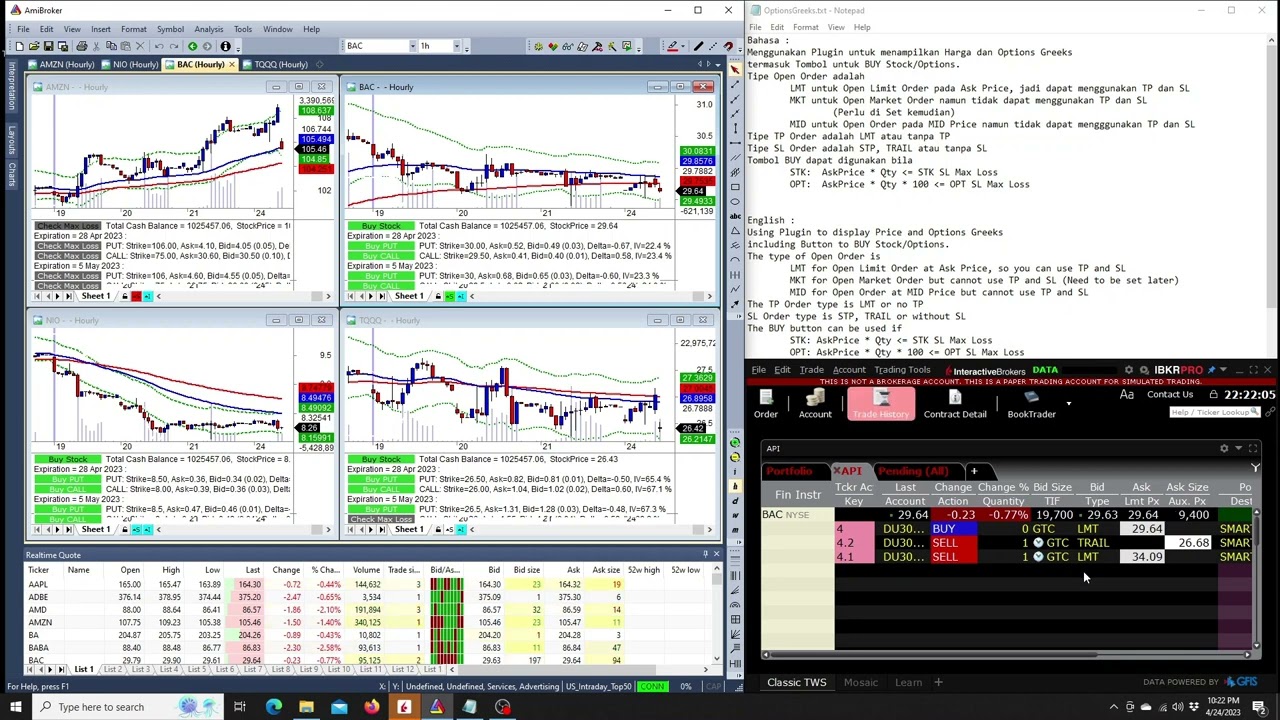Click the Learn tab at TWS bottom
The image size is (1280, 720).
click(908, 682)
